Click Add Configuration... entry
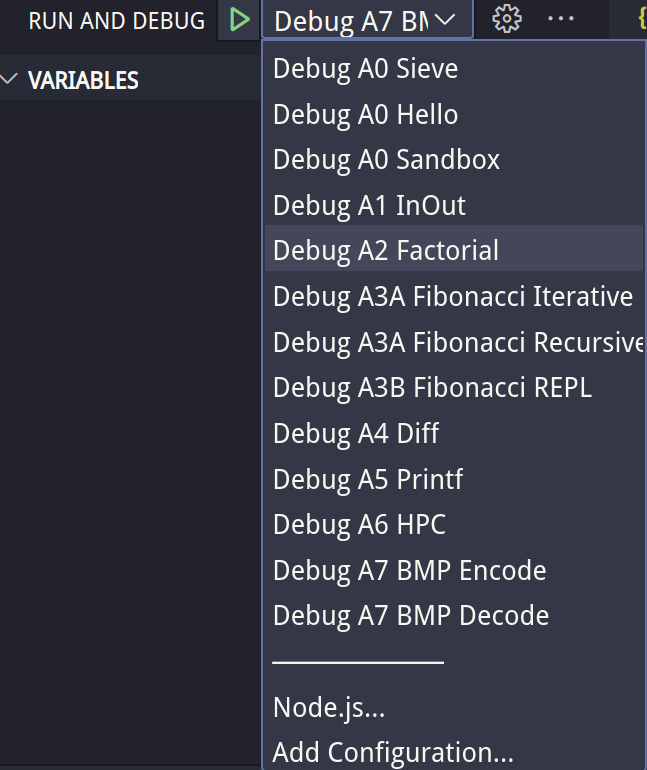This screenshot has width=647, height=770. (x=393, y=752)
